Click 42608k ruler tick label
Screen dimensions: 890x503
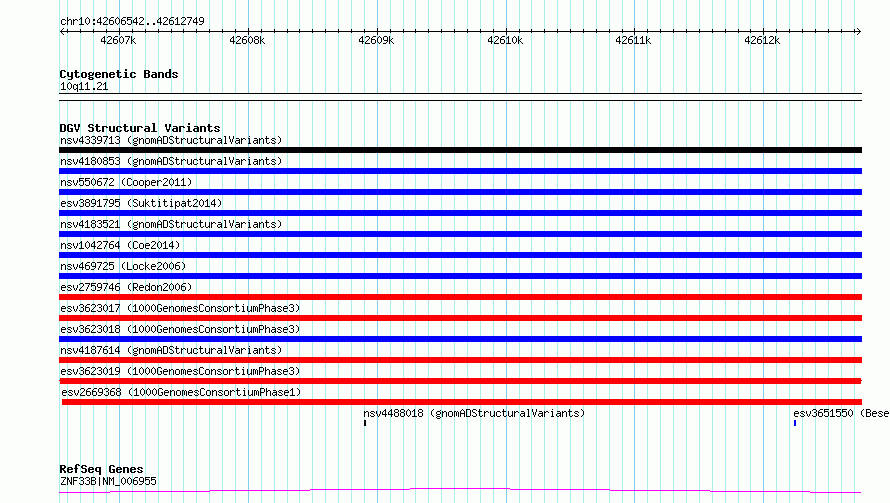247,40
